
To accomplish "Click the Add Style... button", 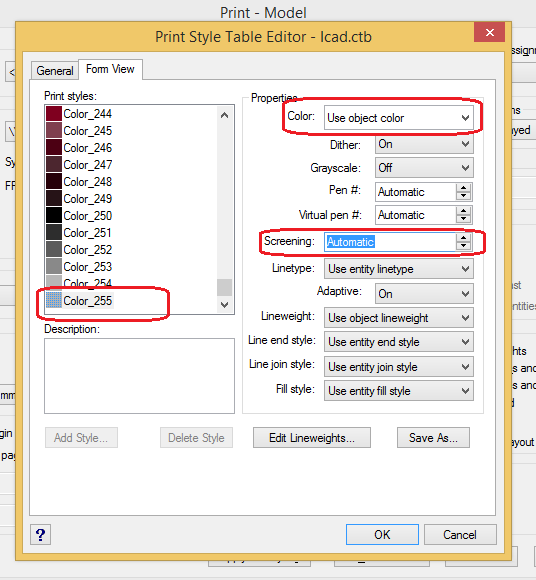I will click(81, 438).
